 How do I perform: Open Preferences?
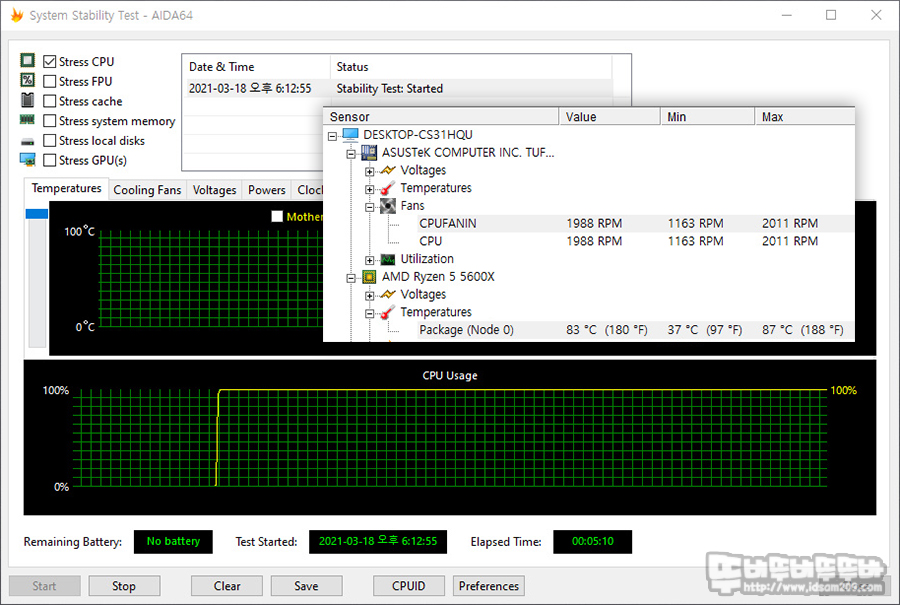coord(488,586)
